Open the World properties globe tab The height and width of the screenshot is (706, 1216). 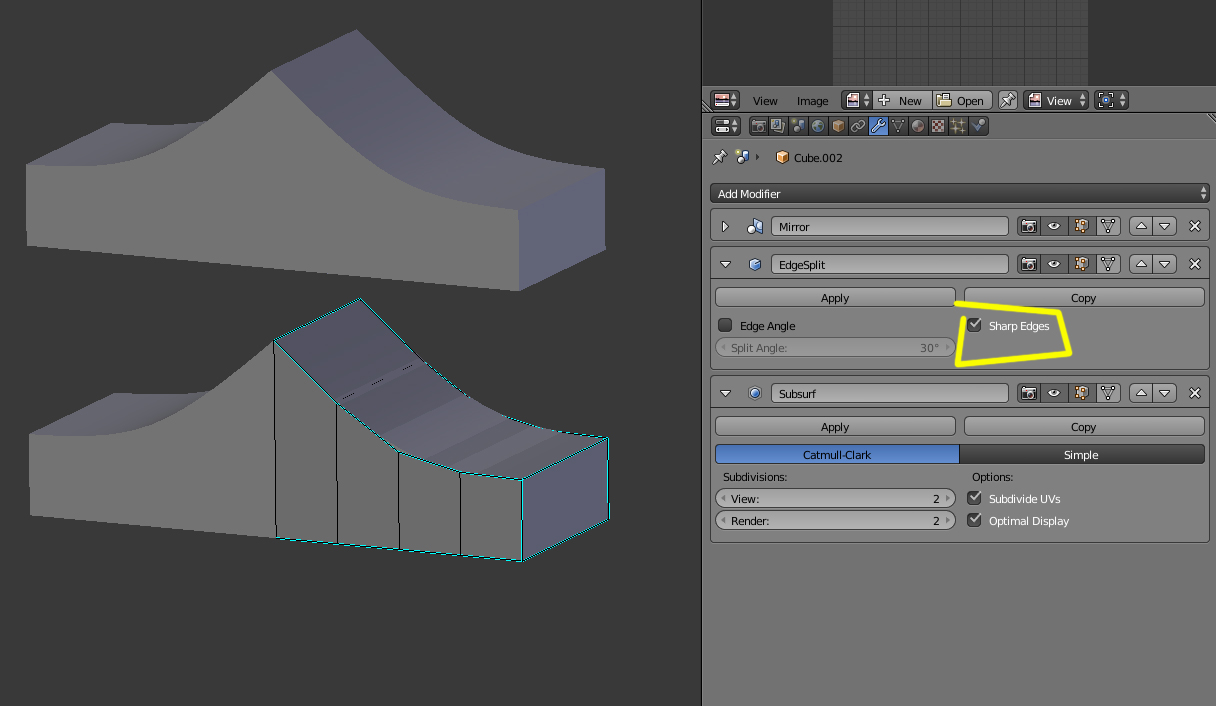[818, 126]
